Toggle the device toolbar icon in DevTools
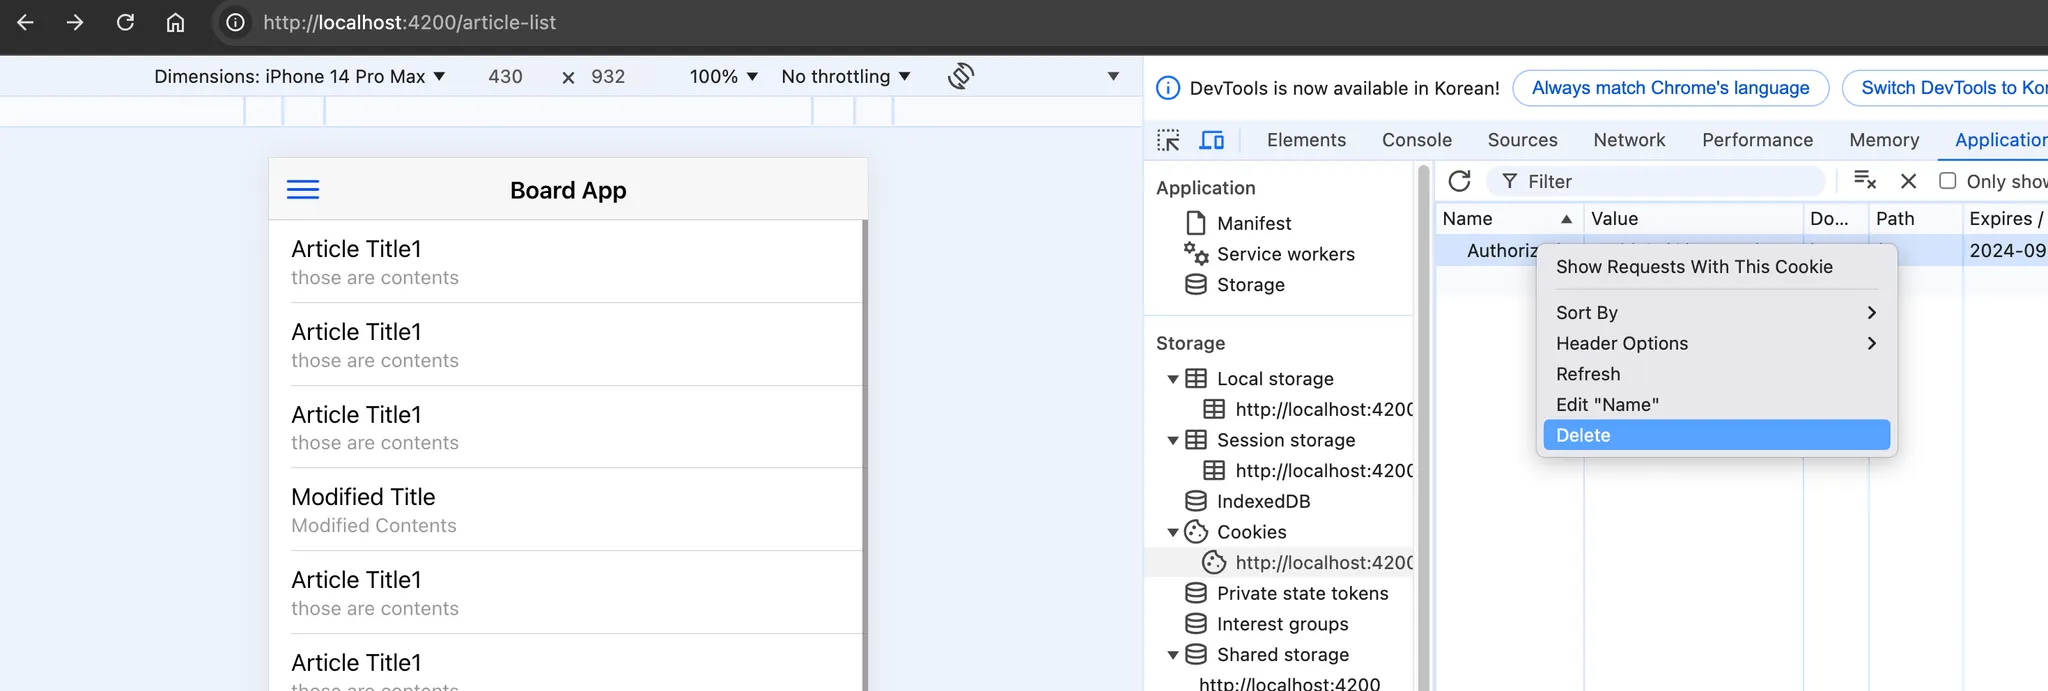 (1212, 140)
